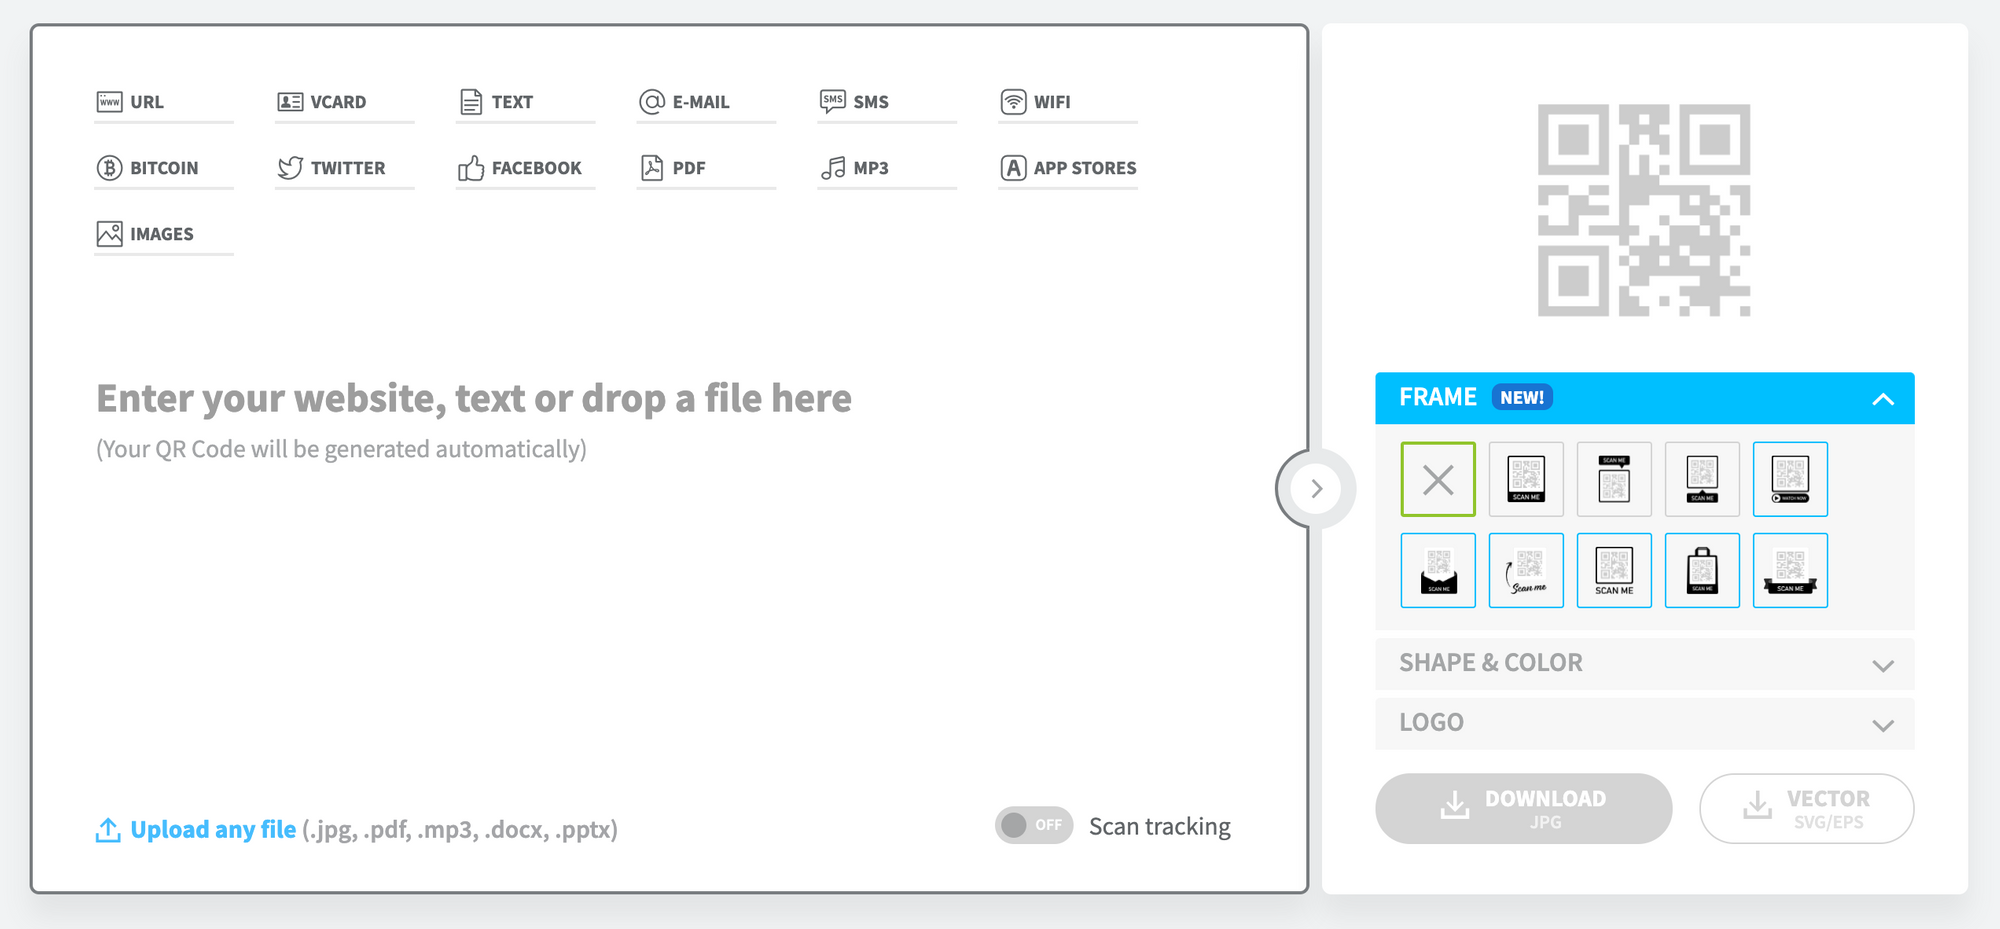This screenshot has width=2000, height=929.
Task: Open the Logo section
Action: (x=1643, y=723)
